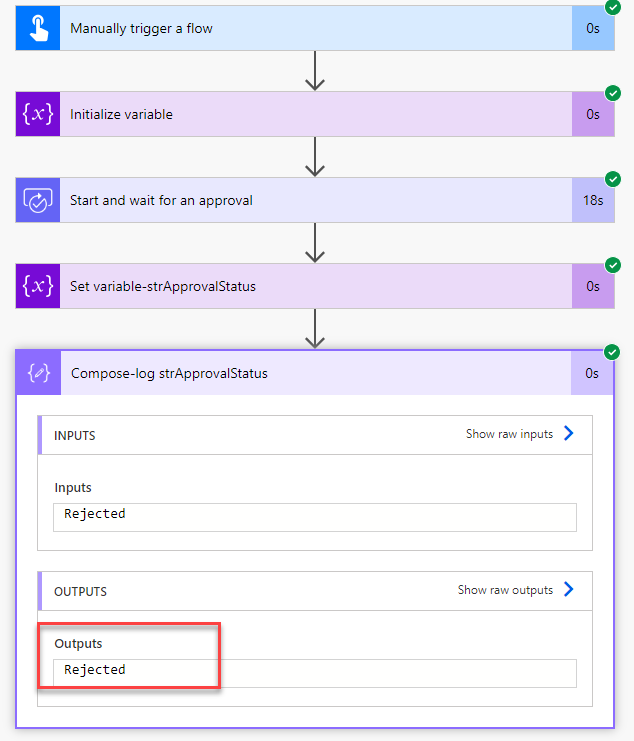Click the manual trigger hand icon
Screen dimensions: 634x741
coord(38,28)
